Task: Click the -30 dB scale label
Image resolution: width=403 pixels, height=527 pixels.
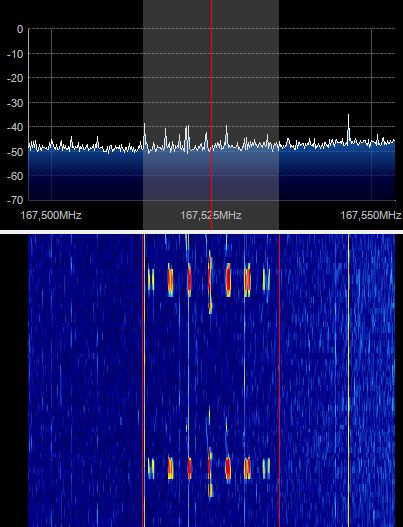Action: [x=15, y=103]
